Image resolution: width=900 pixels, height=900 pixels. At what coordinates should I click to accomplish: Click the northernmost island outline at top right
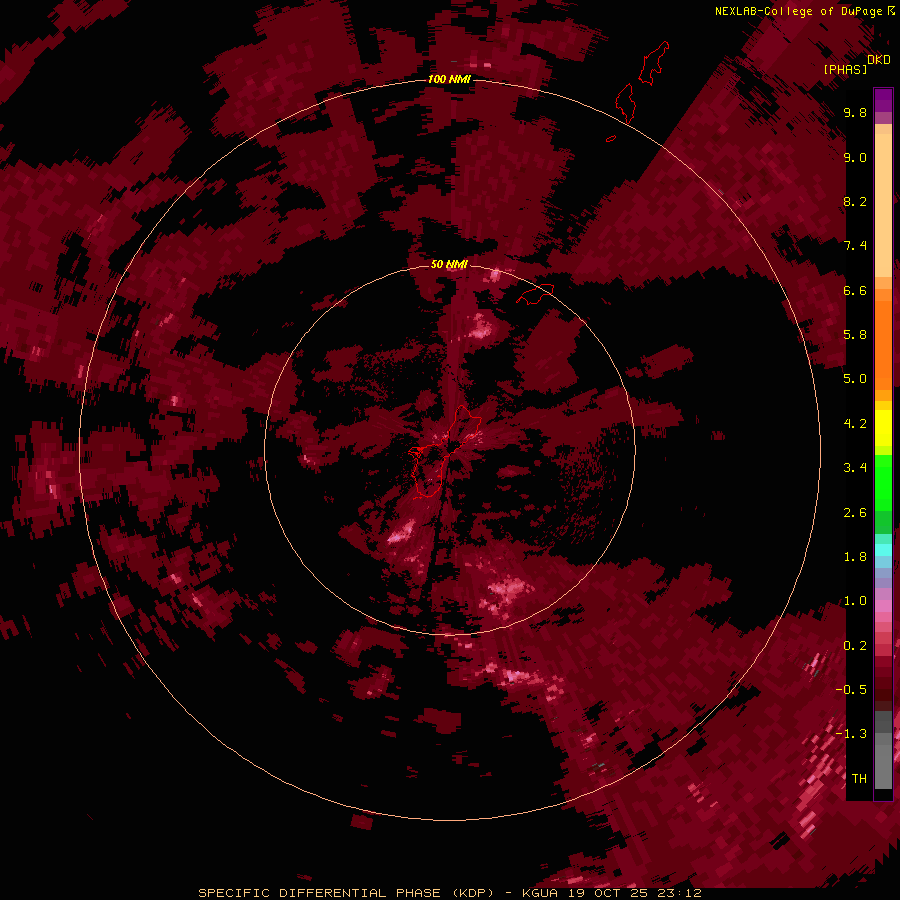(x=654, y=63)
